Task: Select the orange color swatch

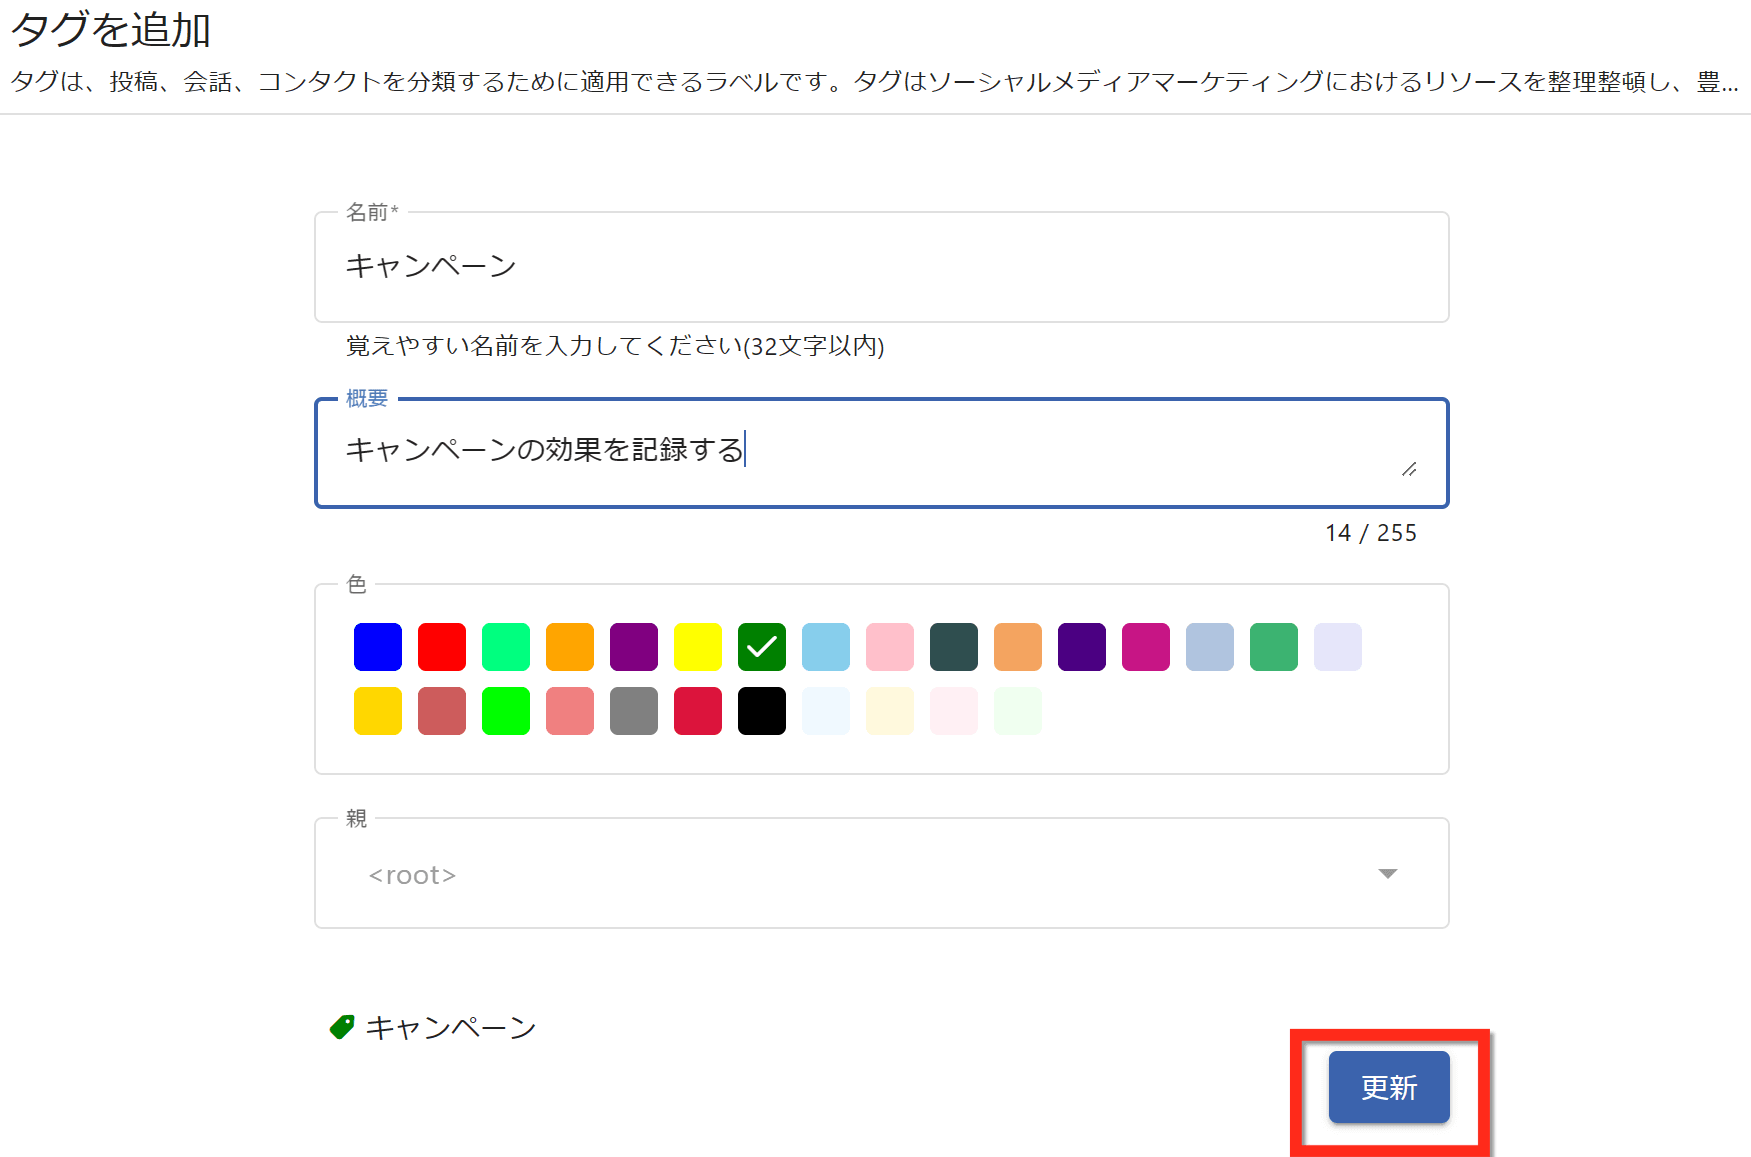Action: click(570, 647)
